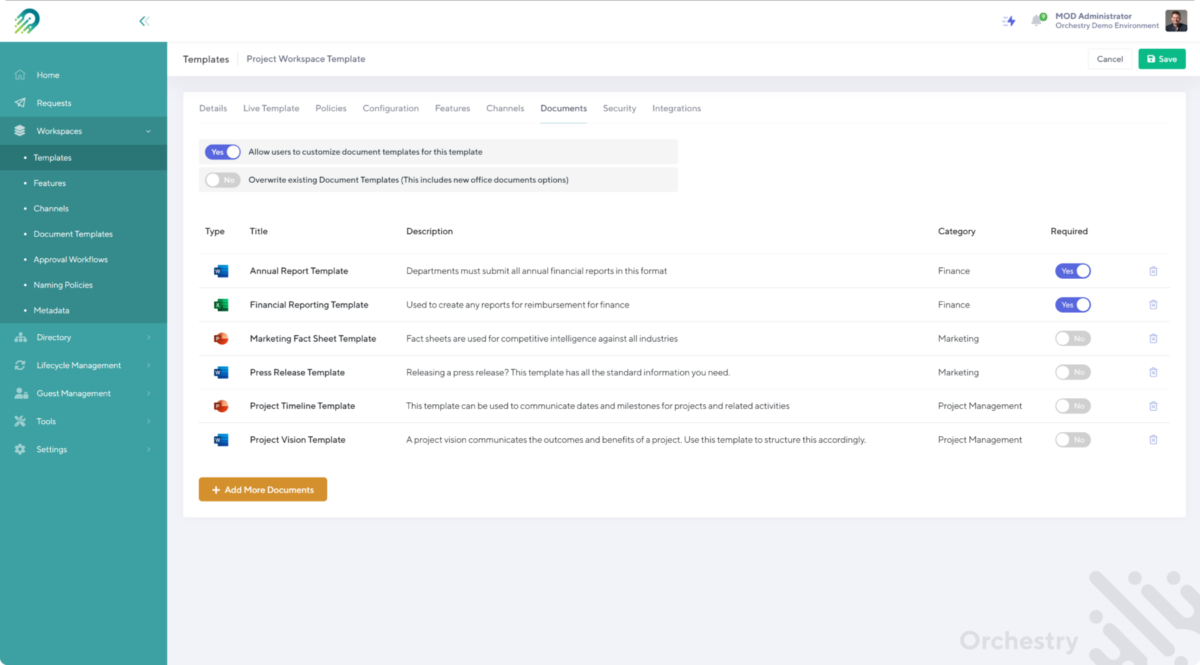1200x665 pixels.
Task: Switch to the Details tab
Action: click(x=213, y=108)
